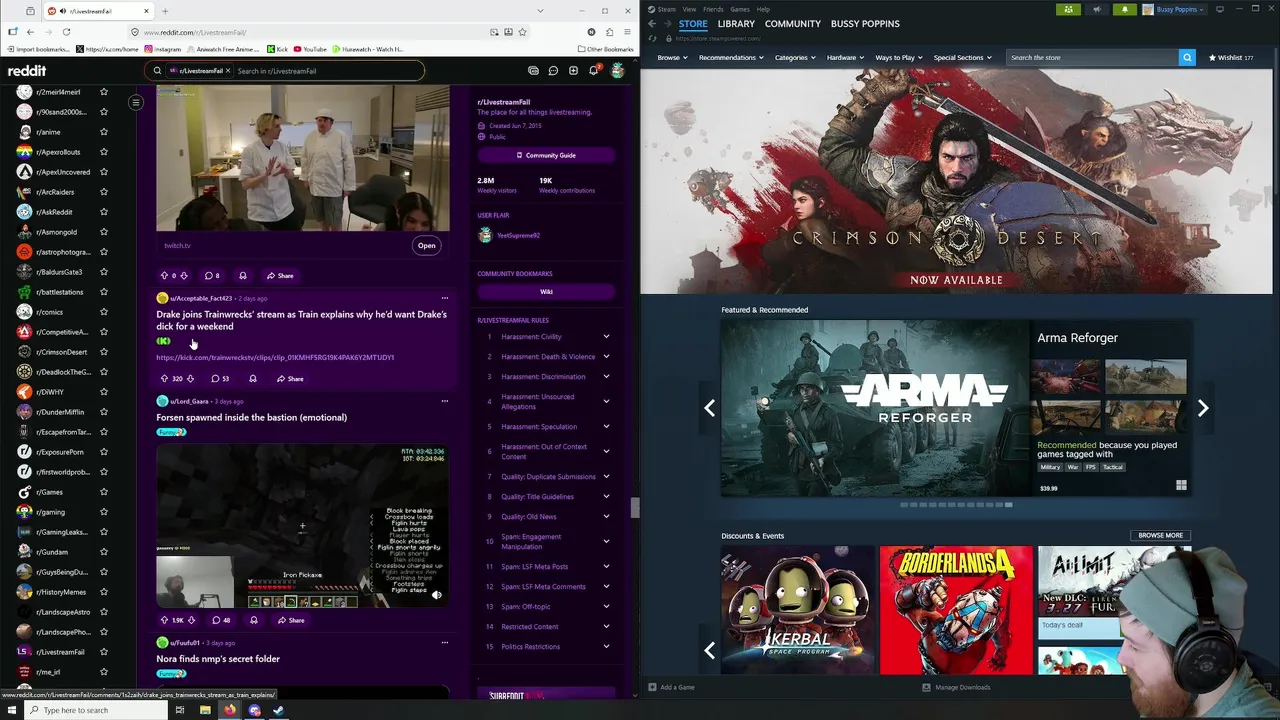Collapse the Reddit left sidebar
Viewport: 1280px width, 720px height.
point(136,102)
